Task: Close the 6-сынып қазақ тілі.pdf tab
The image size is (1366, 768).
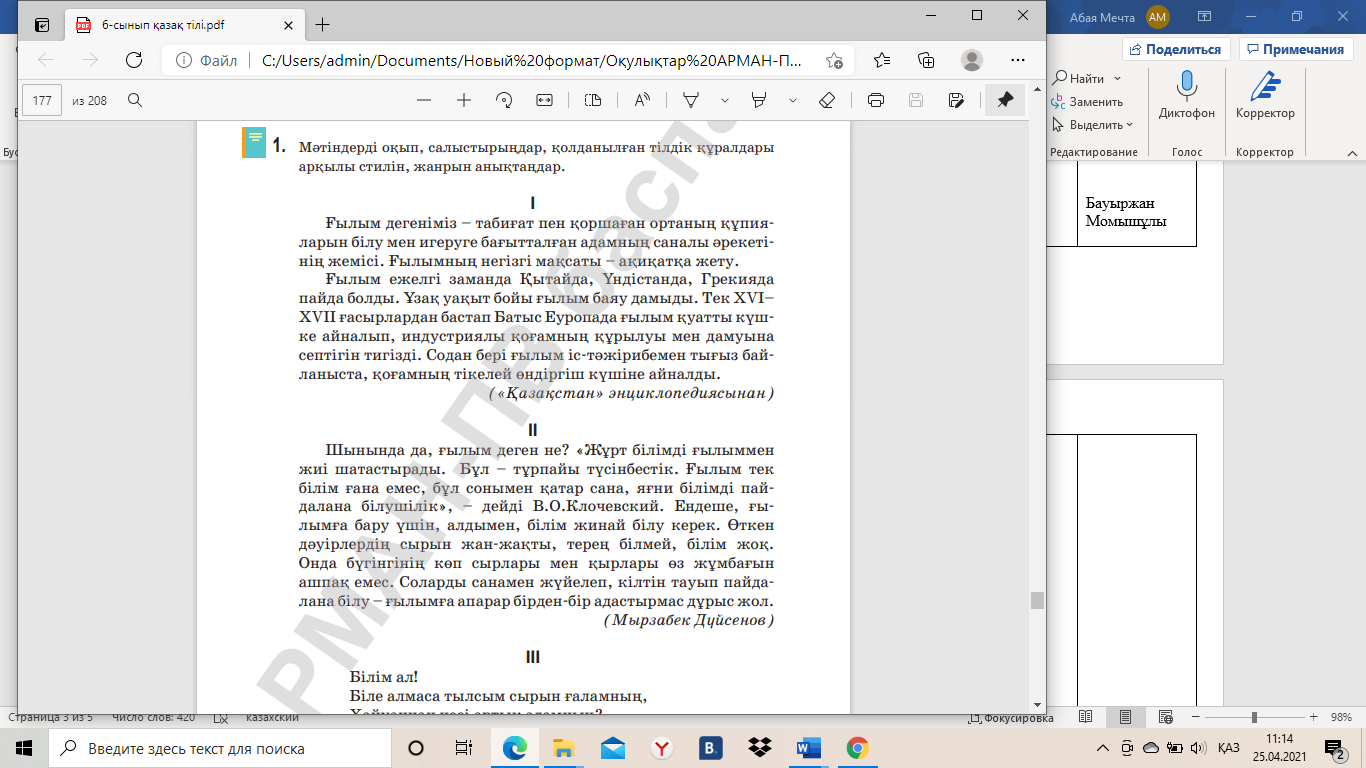Action: coord(291,25)
